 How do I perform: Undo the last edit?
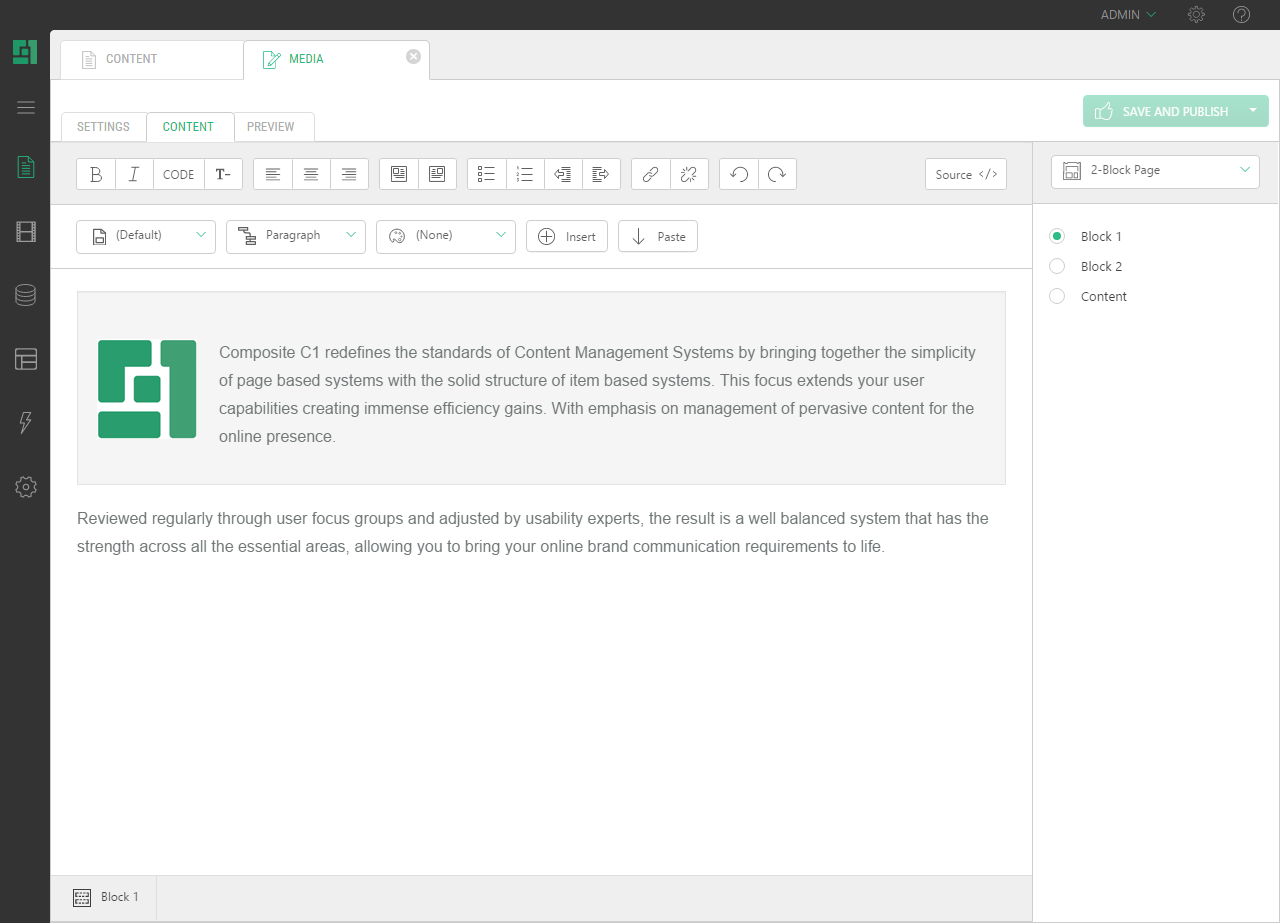point(739,174)
